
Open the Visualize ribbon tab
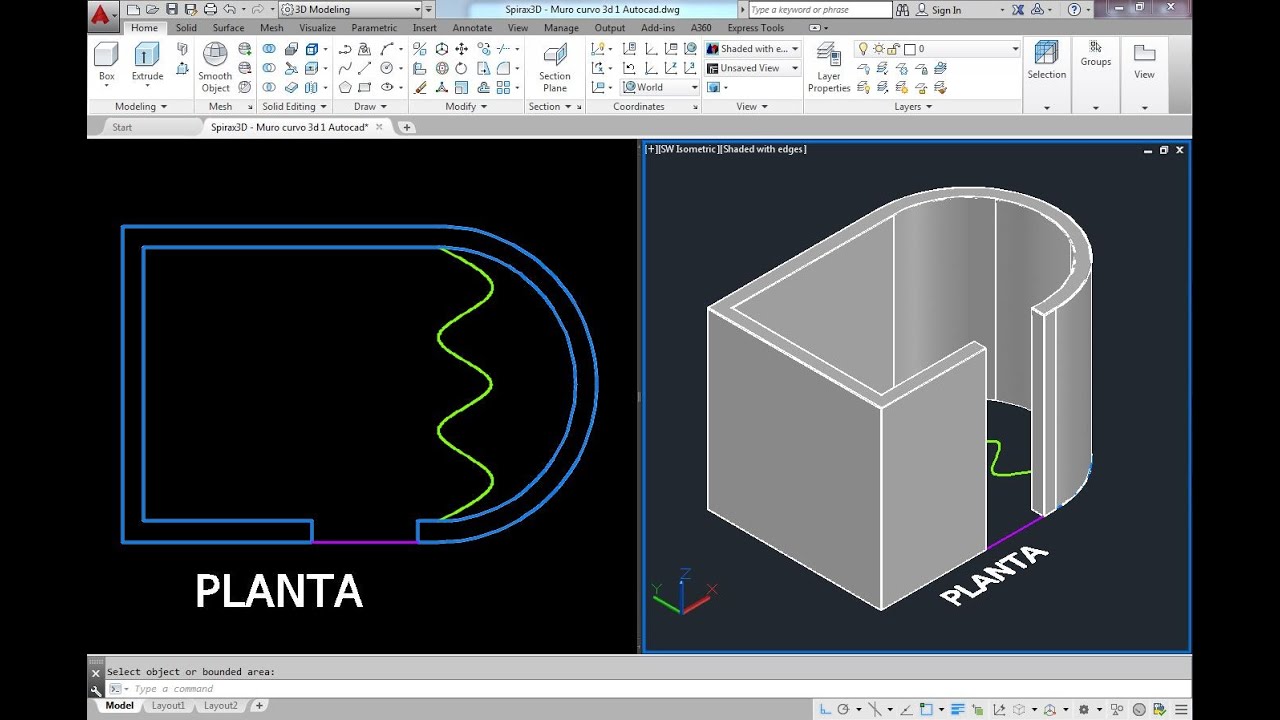pos(317,28)
